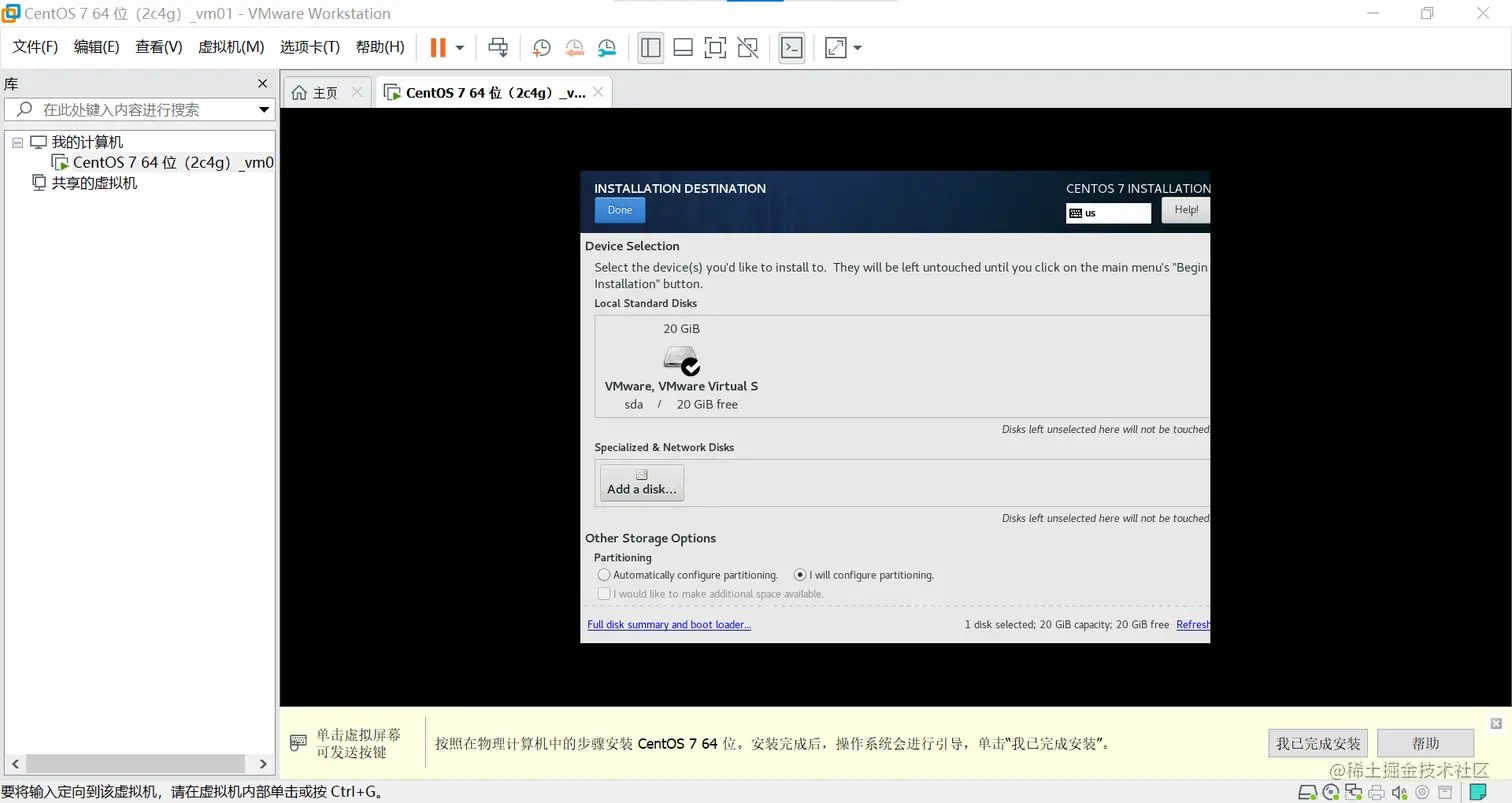This screenshot has width=1512, height=803.
Task: Click the USB camera device status icon
Action: 1422,793
